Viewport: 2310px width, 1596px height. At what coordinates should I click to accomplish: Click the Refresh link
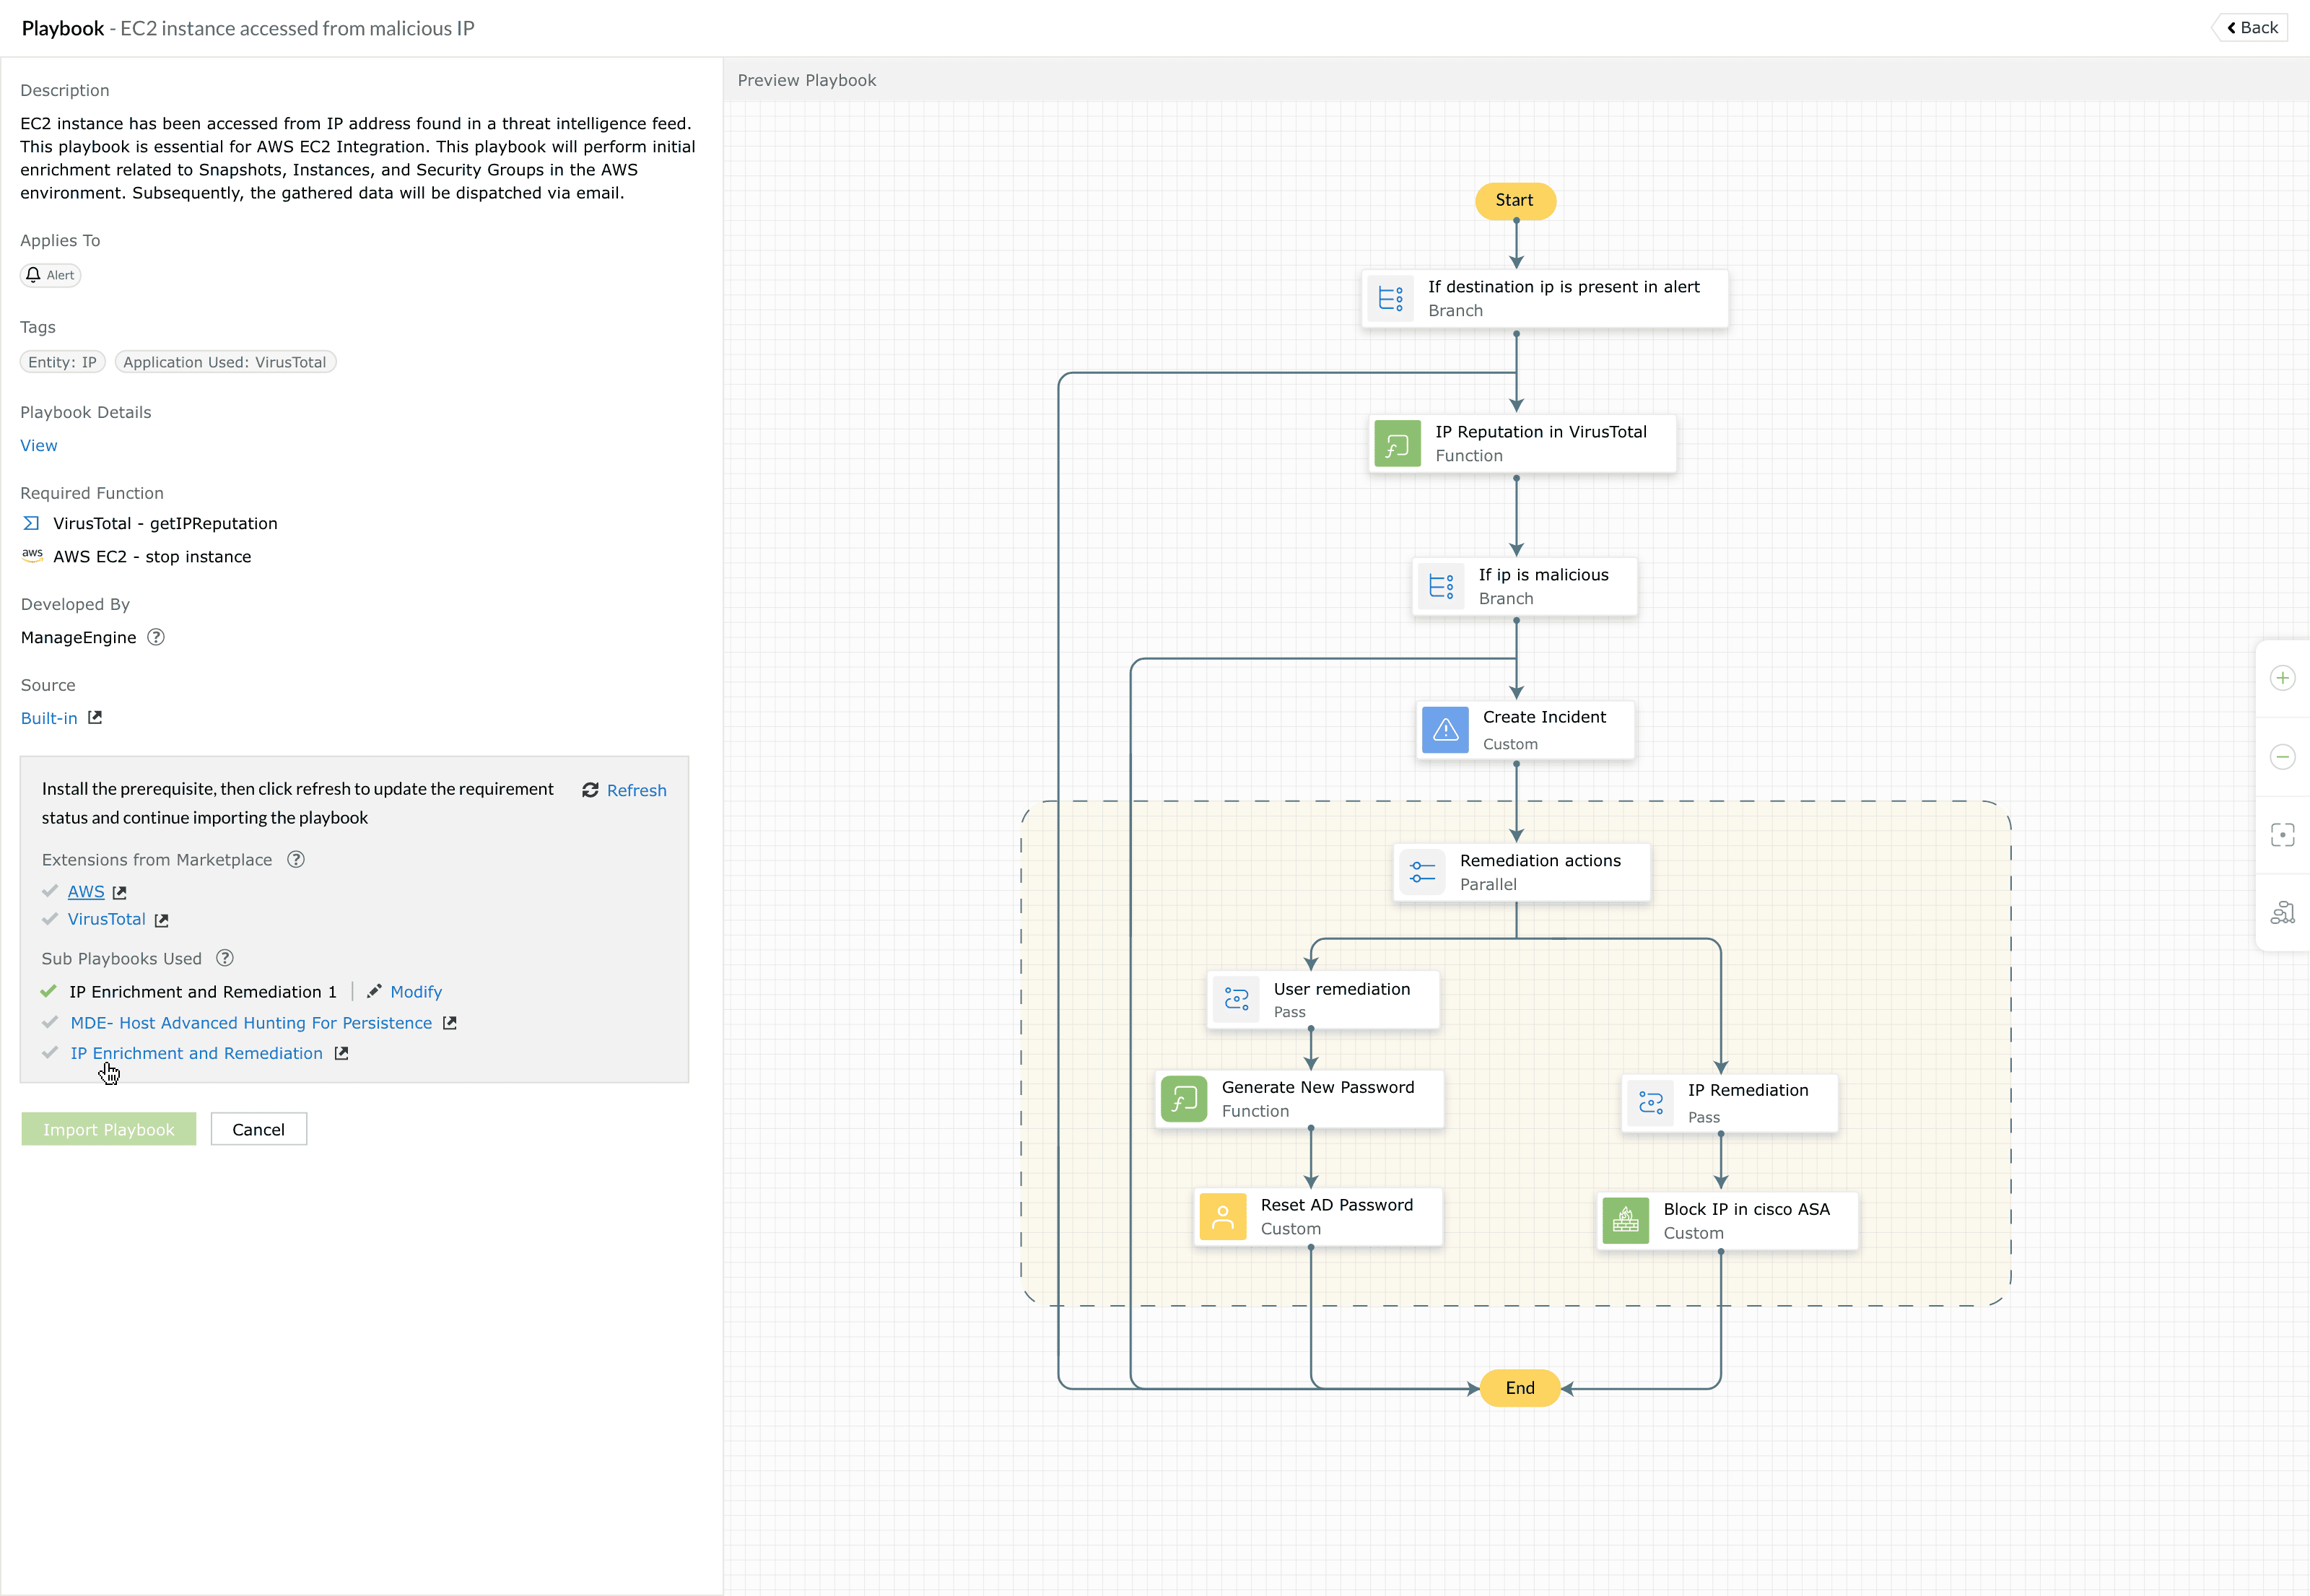coord(636,790)
